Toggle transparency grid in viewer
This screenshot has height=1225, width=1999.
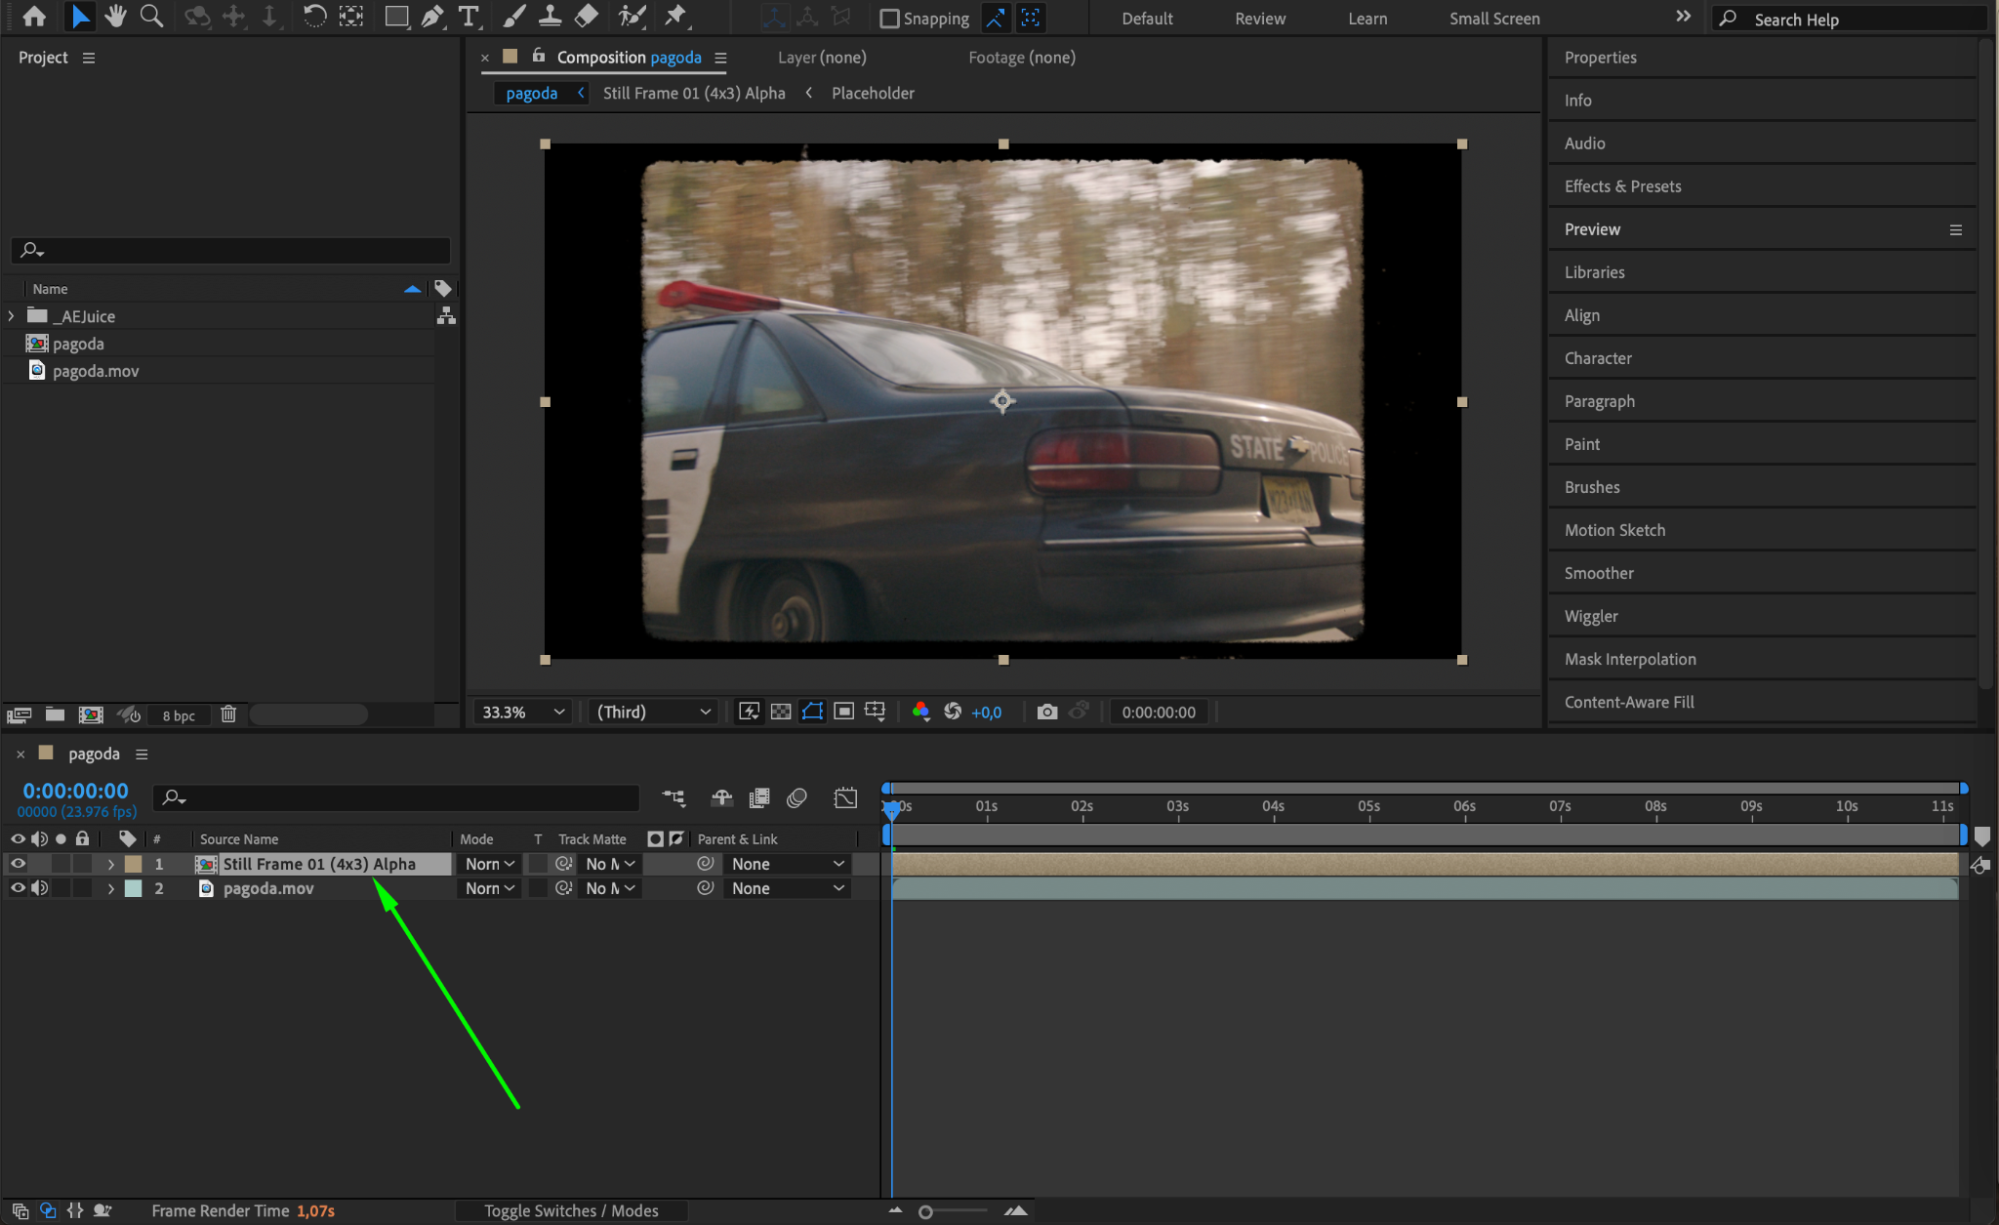click(x=781, y=712)
